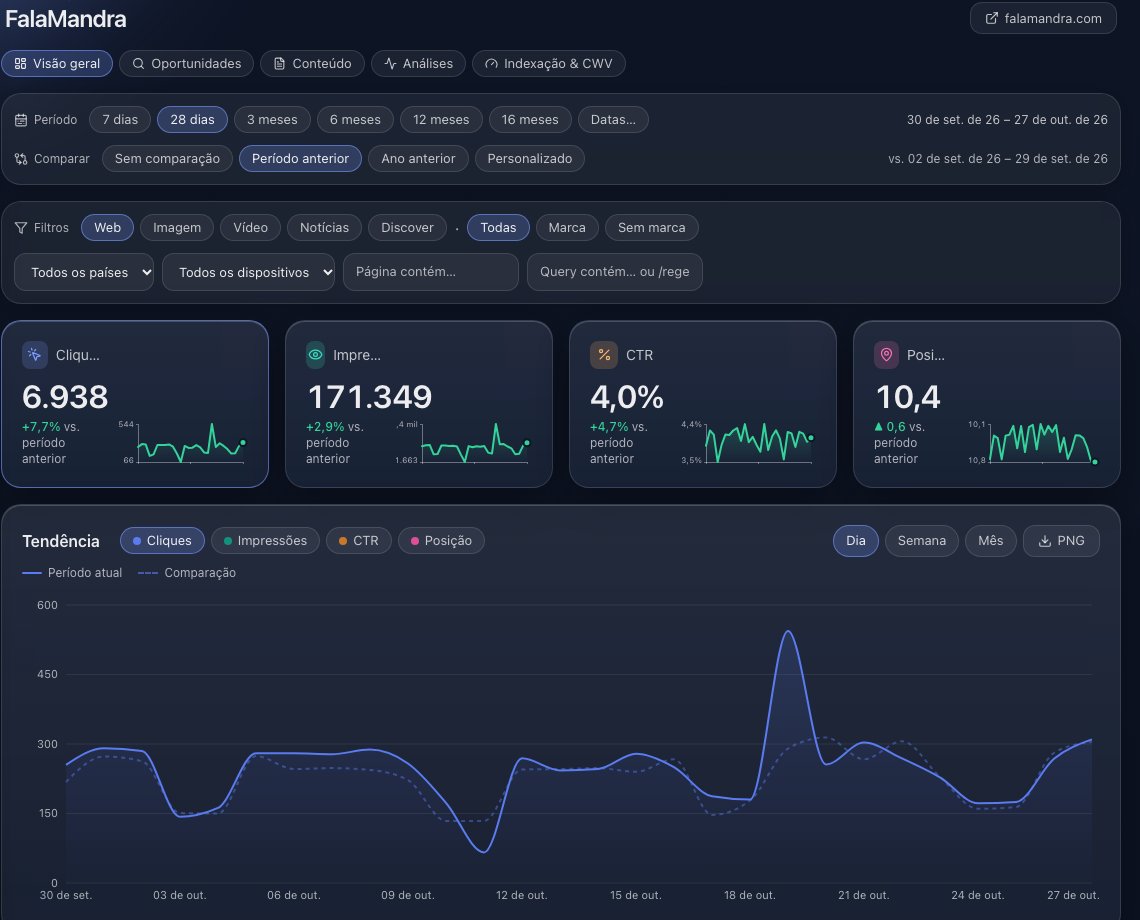Image resolution: width=1140 pixels, height=920 pixels.
Task: Select the Posição metric card
Action: 987,404
